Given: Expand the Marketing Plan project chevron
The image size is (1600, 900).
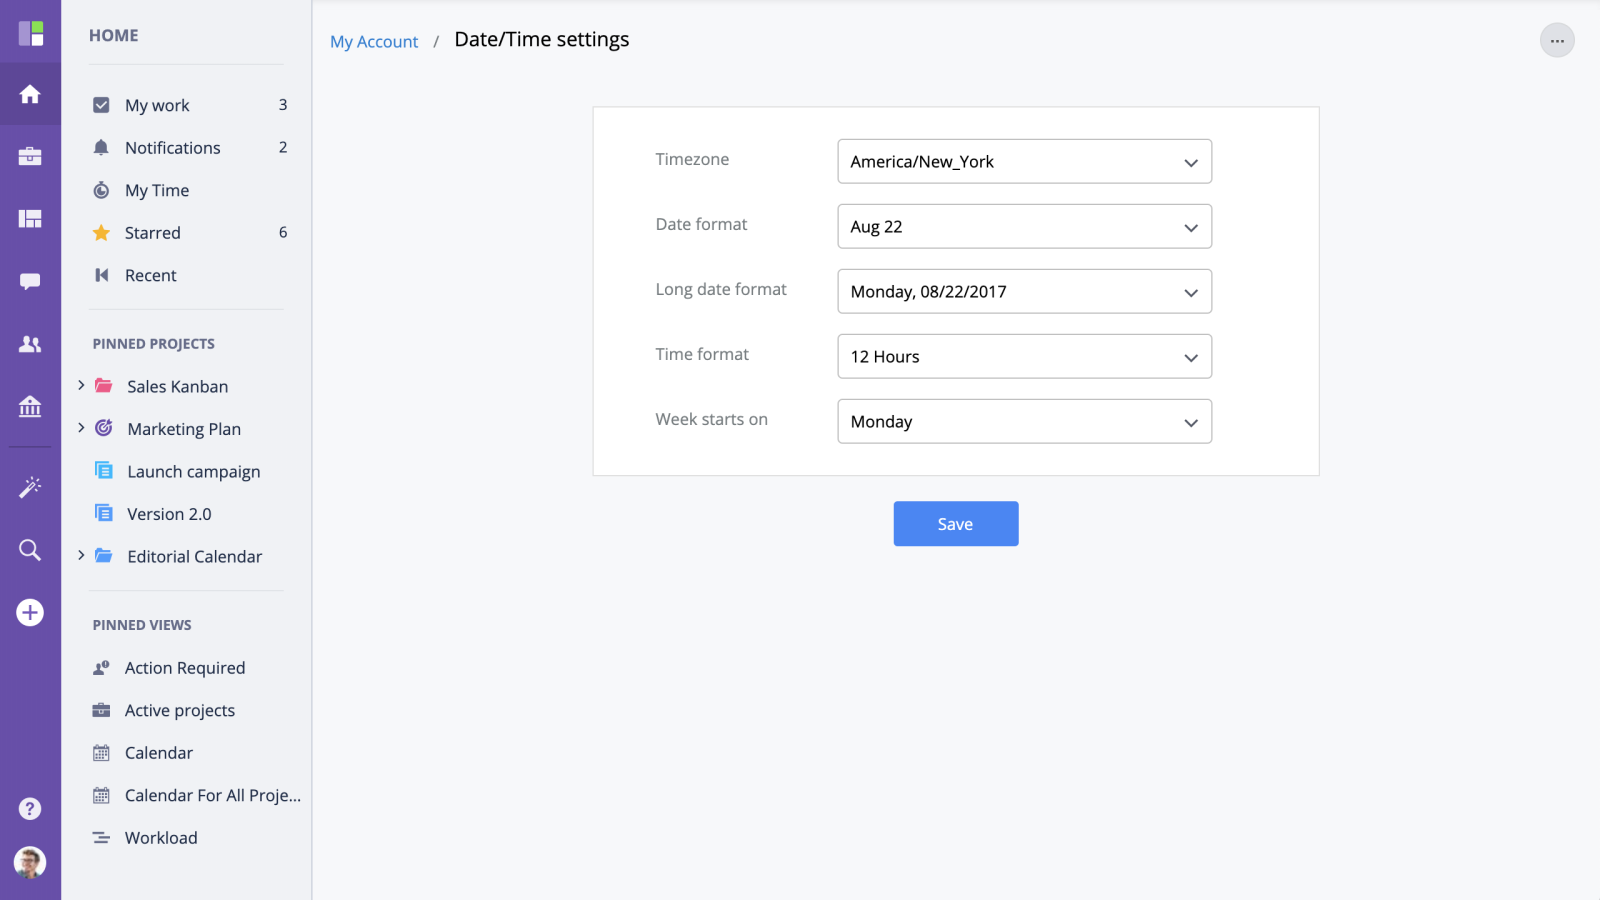Looking at the screenshot, I should coord(81,428).
